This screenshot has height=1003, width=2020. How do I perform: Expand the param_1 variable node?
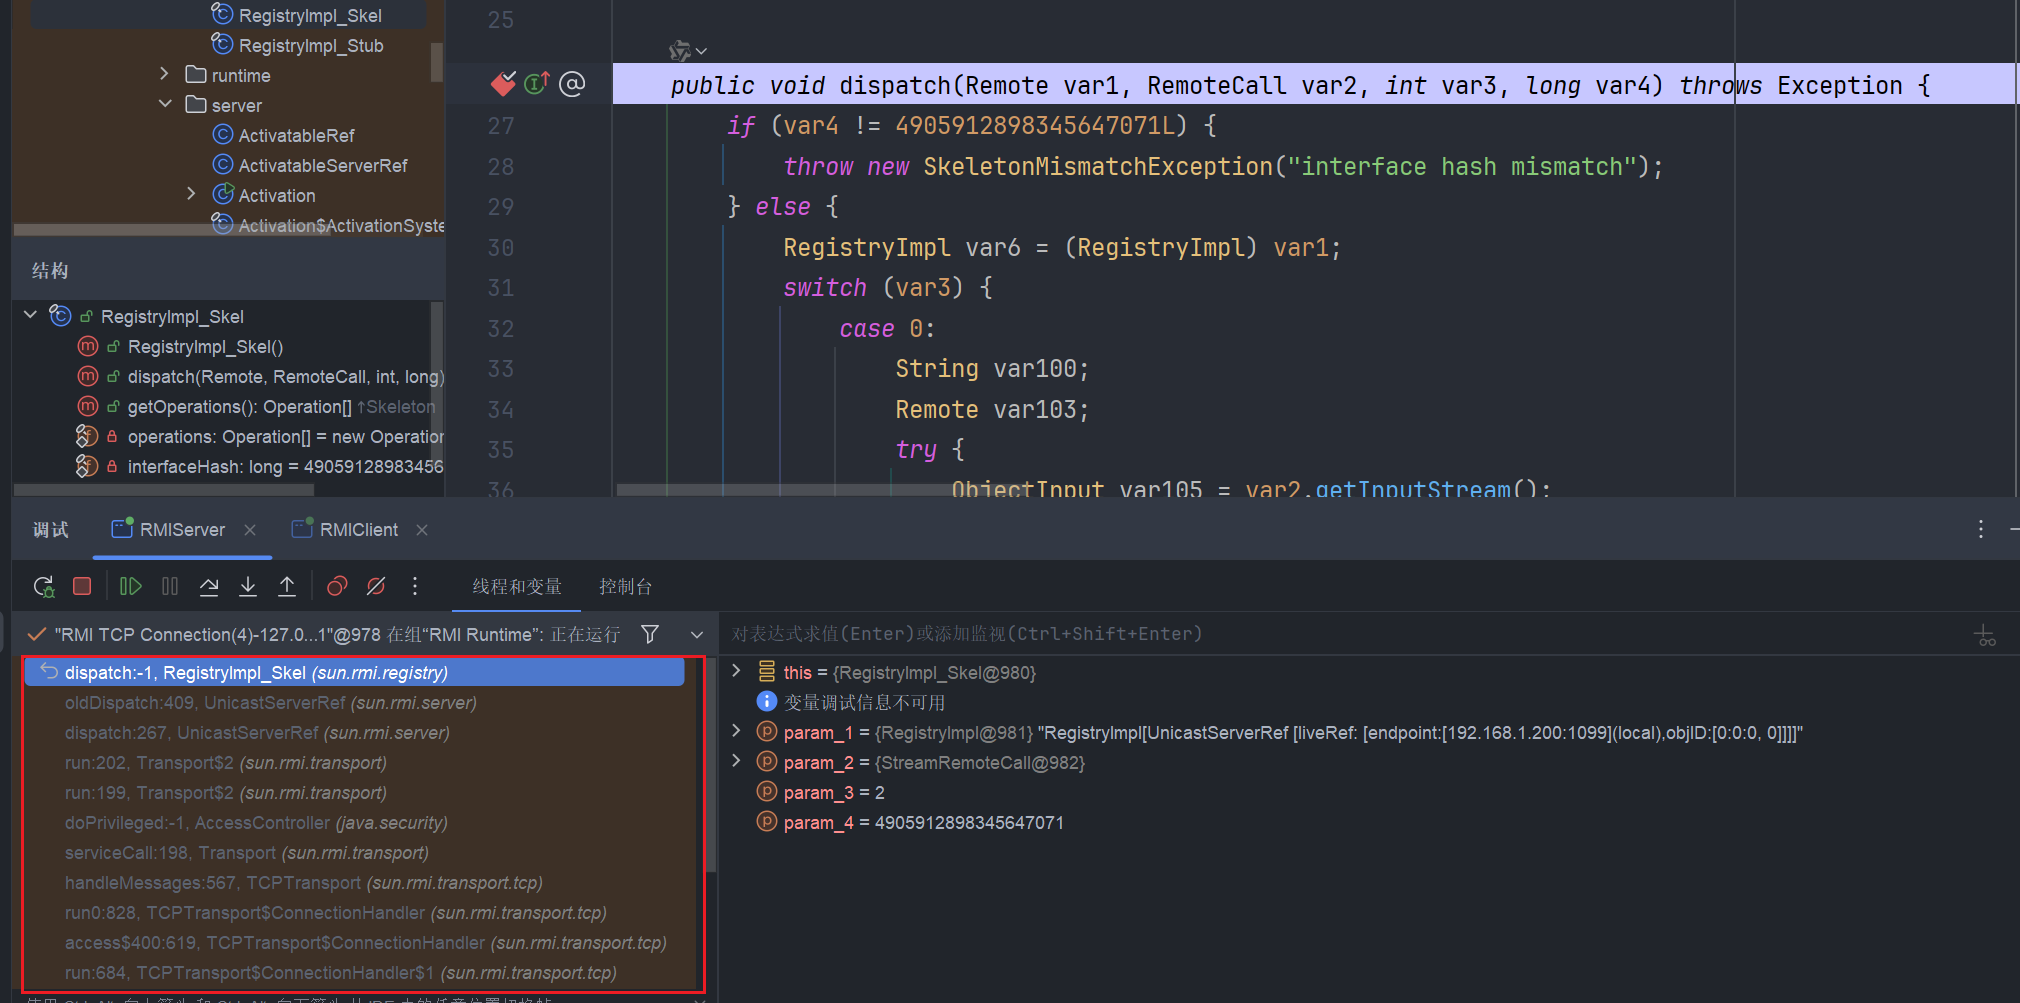coord(737,731)
